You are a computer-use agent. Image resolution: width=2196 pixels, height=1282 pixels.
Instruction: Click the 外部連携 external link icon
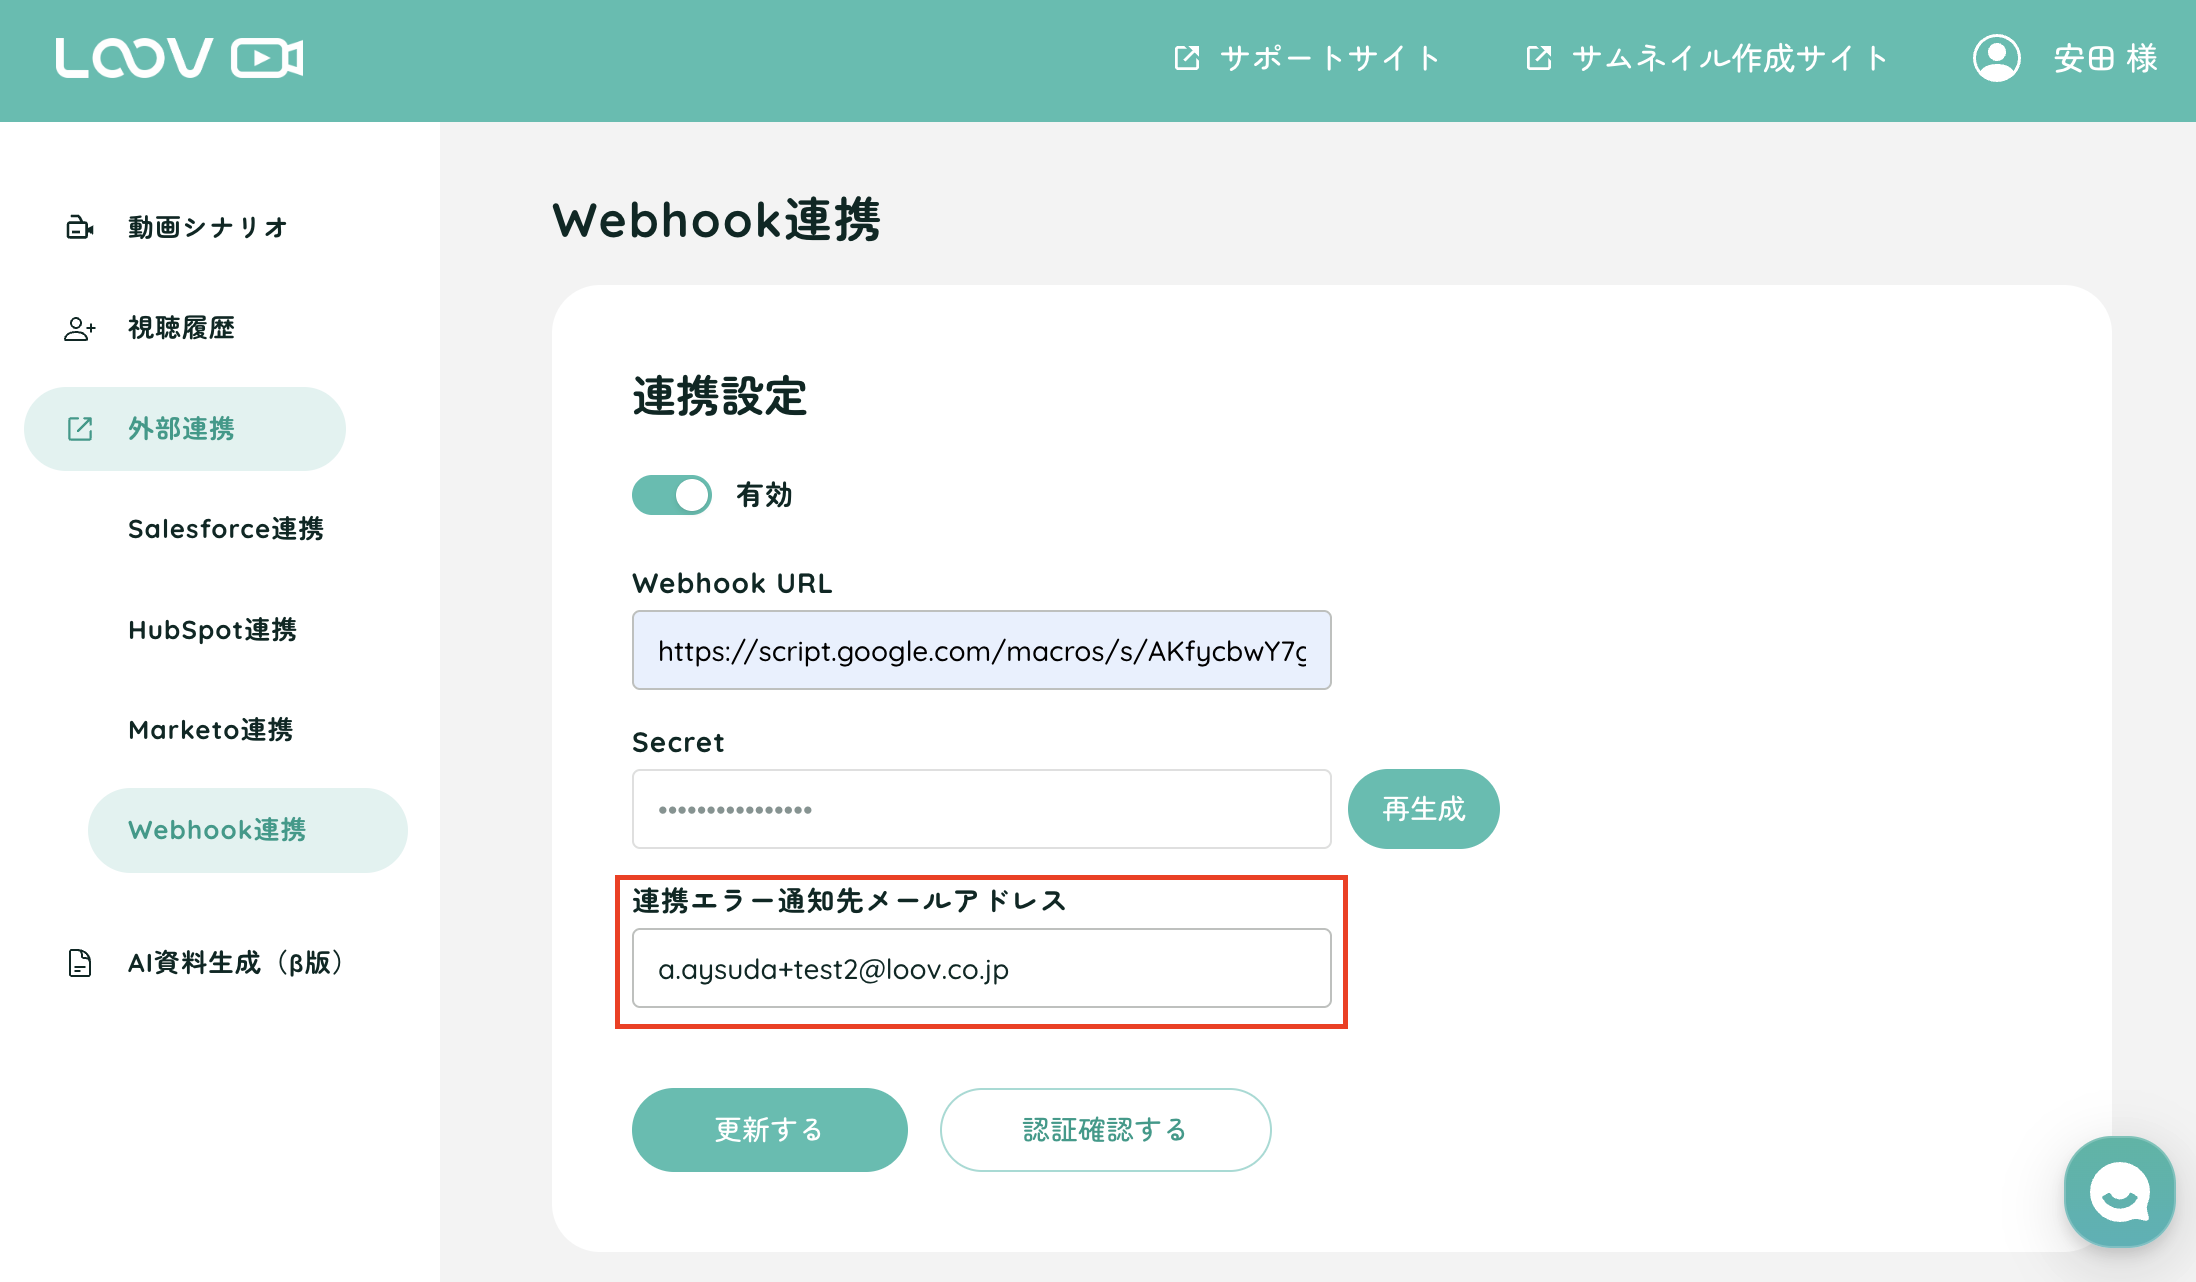click(x=80, y=429)
